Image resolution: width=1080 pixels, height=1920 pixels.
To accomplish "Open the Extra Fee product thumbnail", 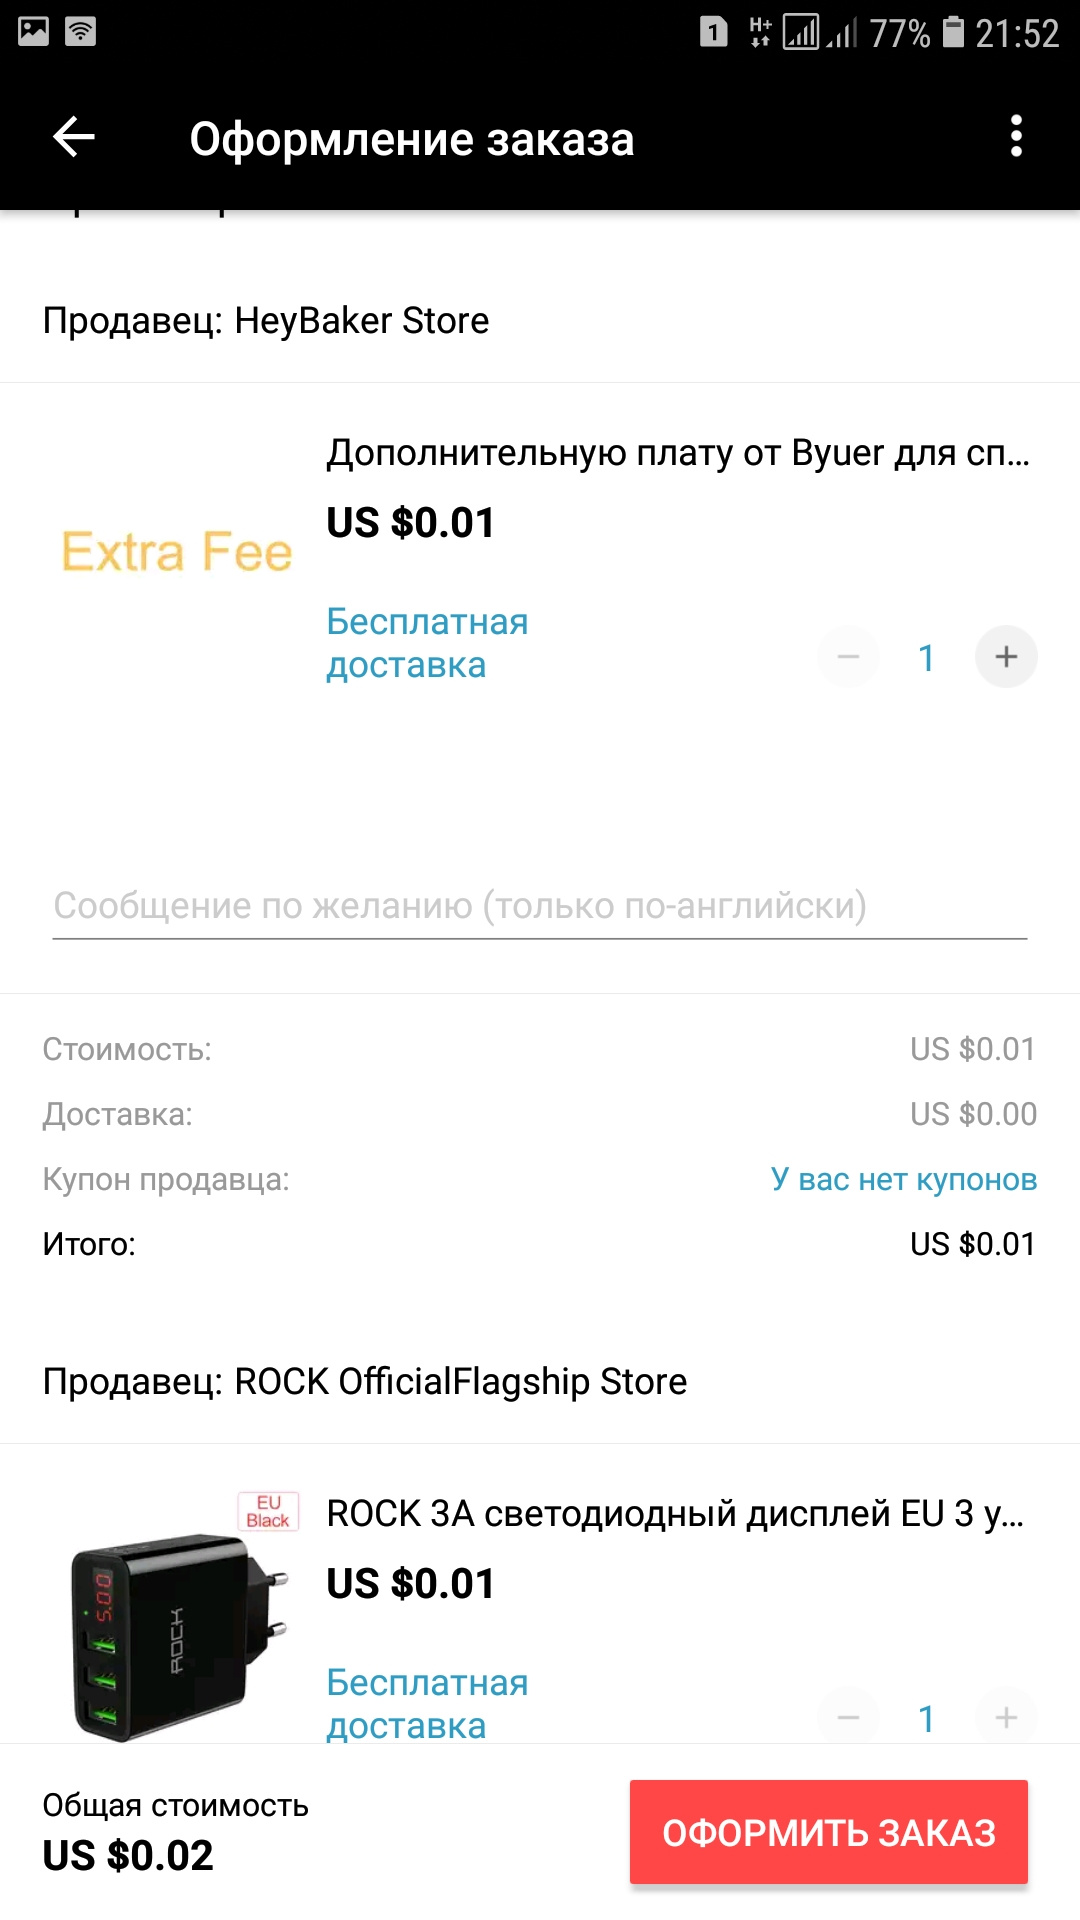I will (177, 552).
